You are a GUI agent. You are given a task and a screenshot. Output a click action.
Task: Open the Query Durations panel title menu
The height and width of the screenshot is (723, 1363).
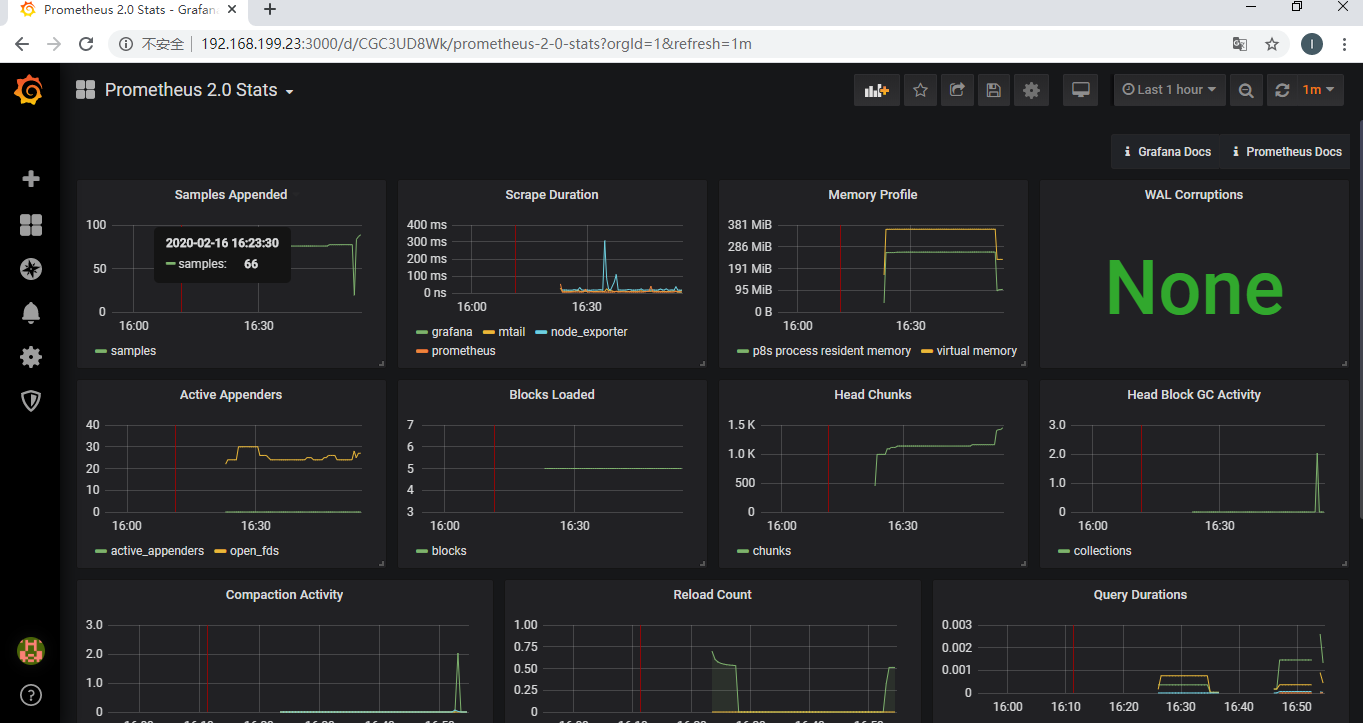click(1140, 595)
